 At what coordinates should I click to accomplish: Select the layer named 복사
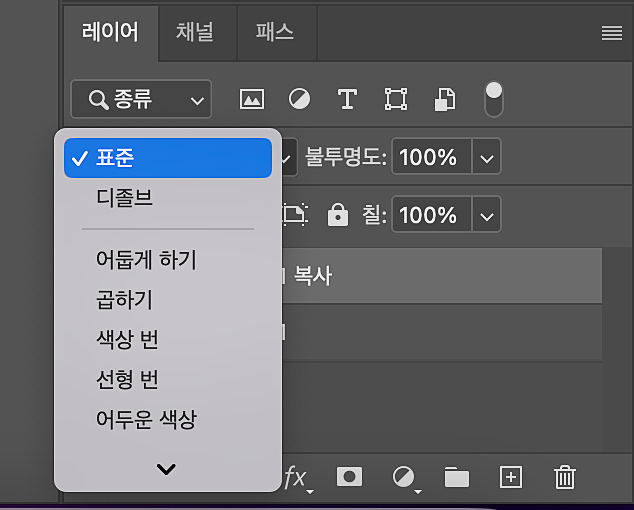click(x=442, y=276)
